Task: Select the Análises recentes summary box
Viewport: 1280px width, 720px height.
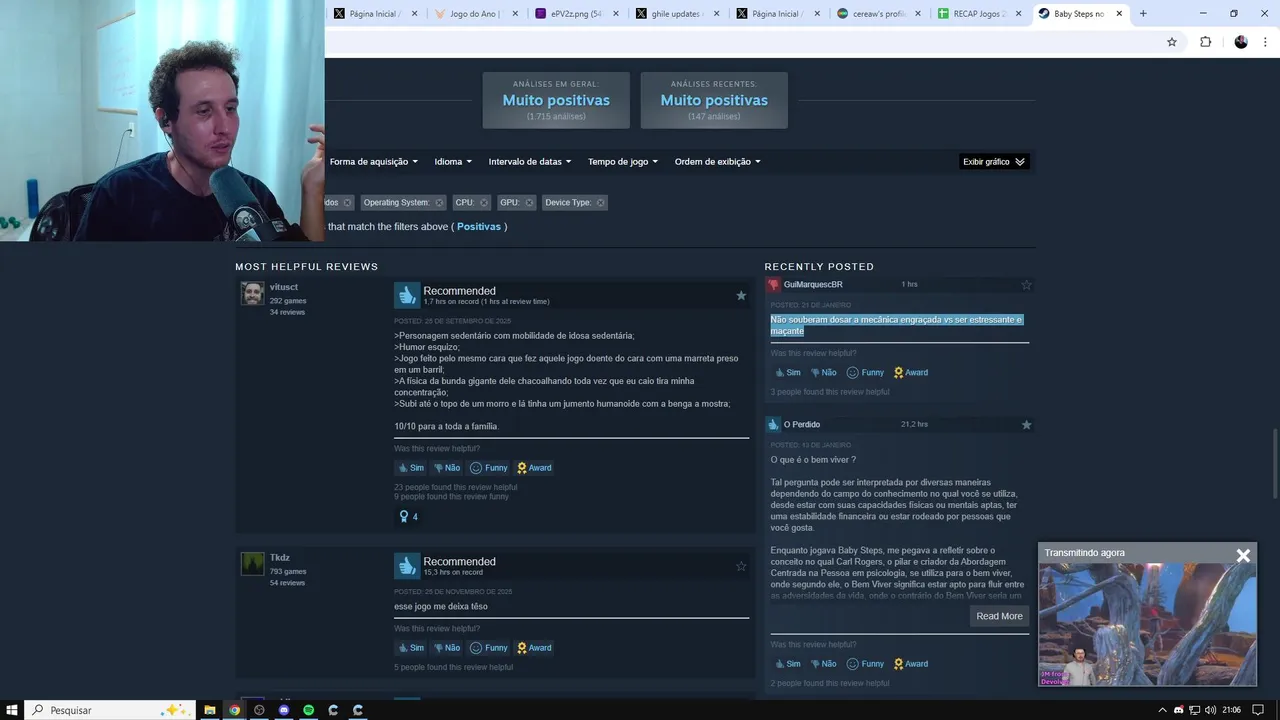Action: (x=714, y=100)
